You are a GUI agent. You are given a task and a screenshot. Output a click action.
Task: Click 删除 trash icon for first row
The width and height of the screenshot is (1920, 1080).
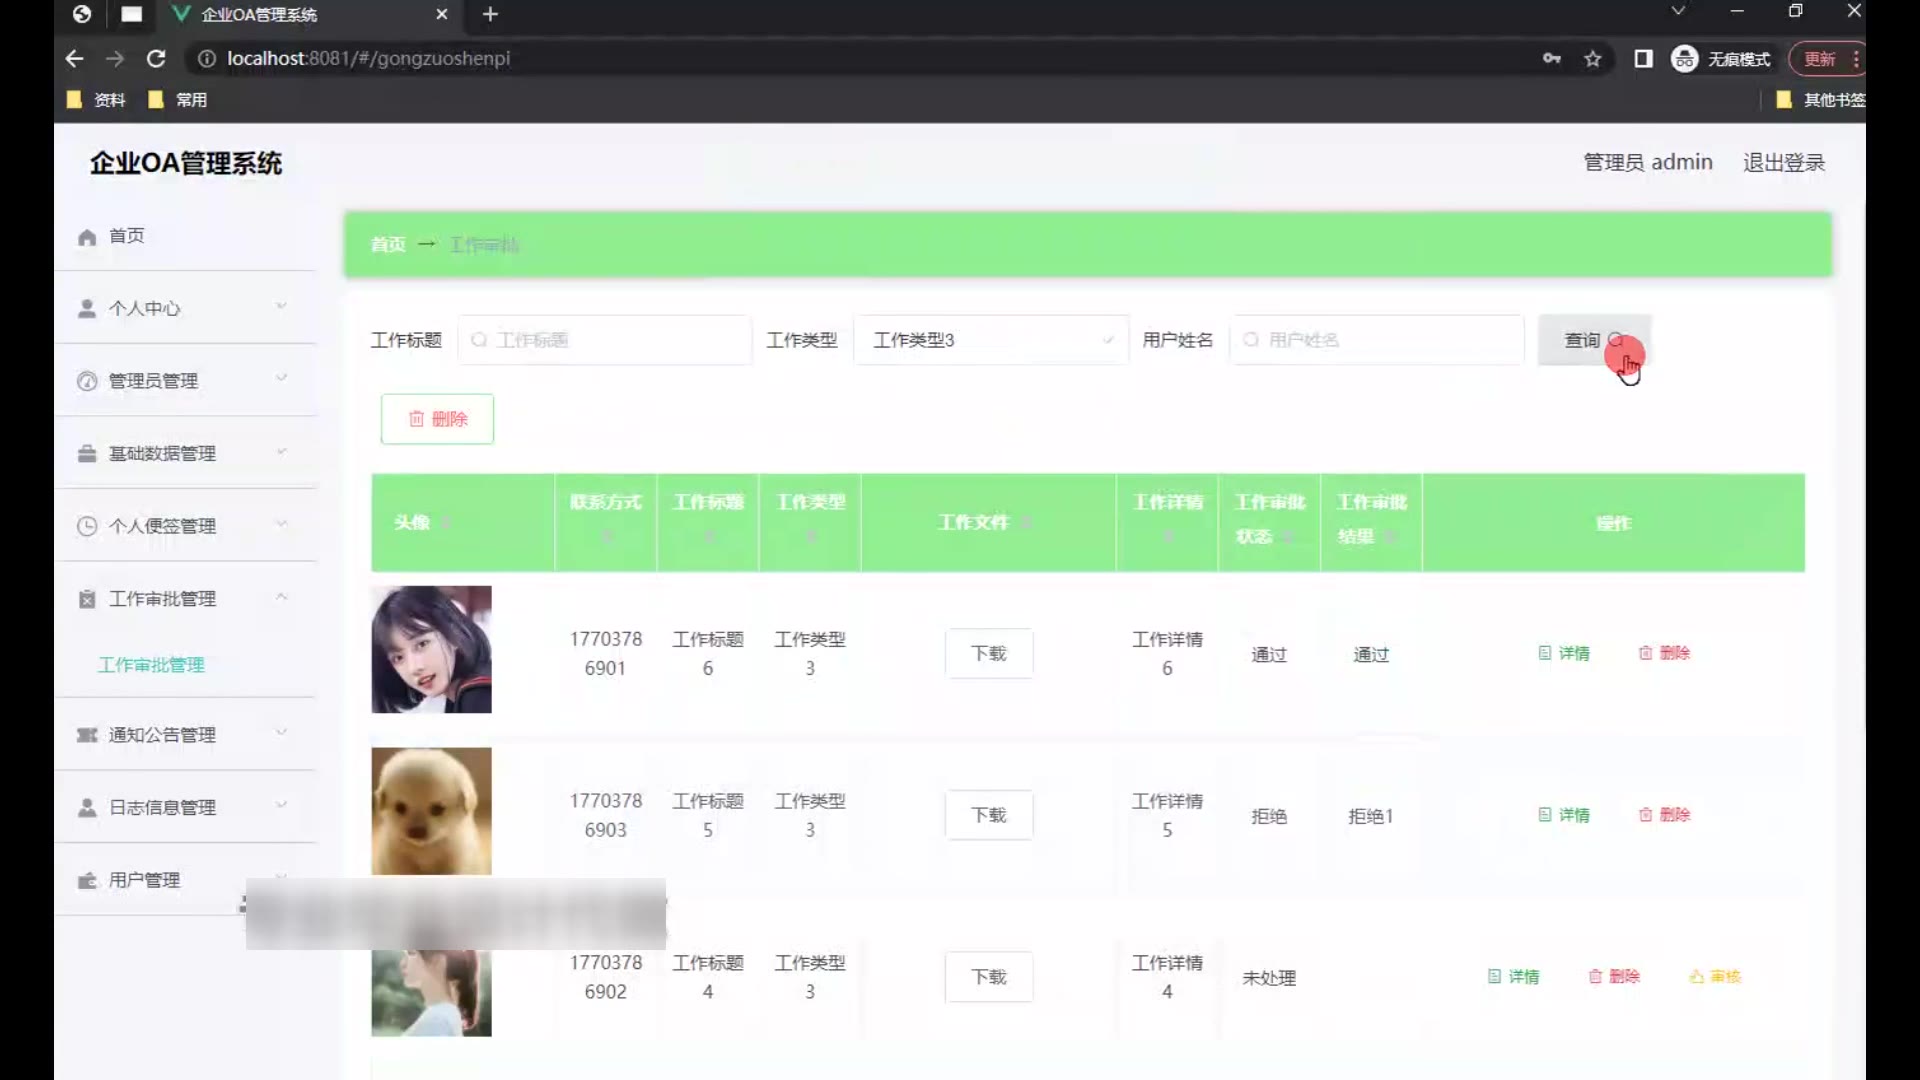tap(1645, 653)
